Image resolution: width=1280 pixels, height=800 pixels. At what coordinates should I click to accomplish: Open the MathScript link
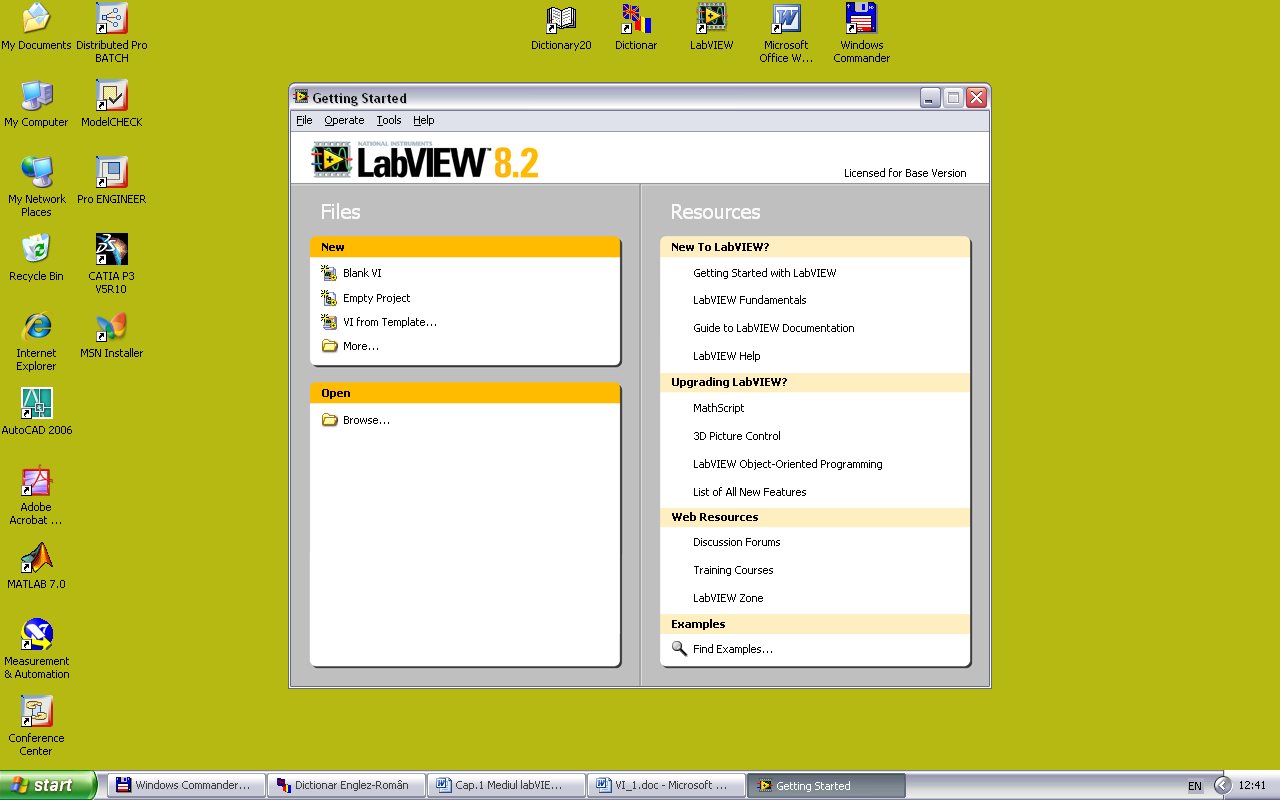pyautogui.click(x=719, y=408)
